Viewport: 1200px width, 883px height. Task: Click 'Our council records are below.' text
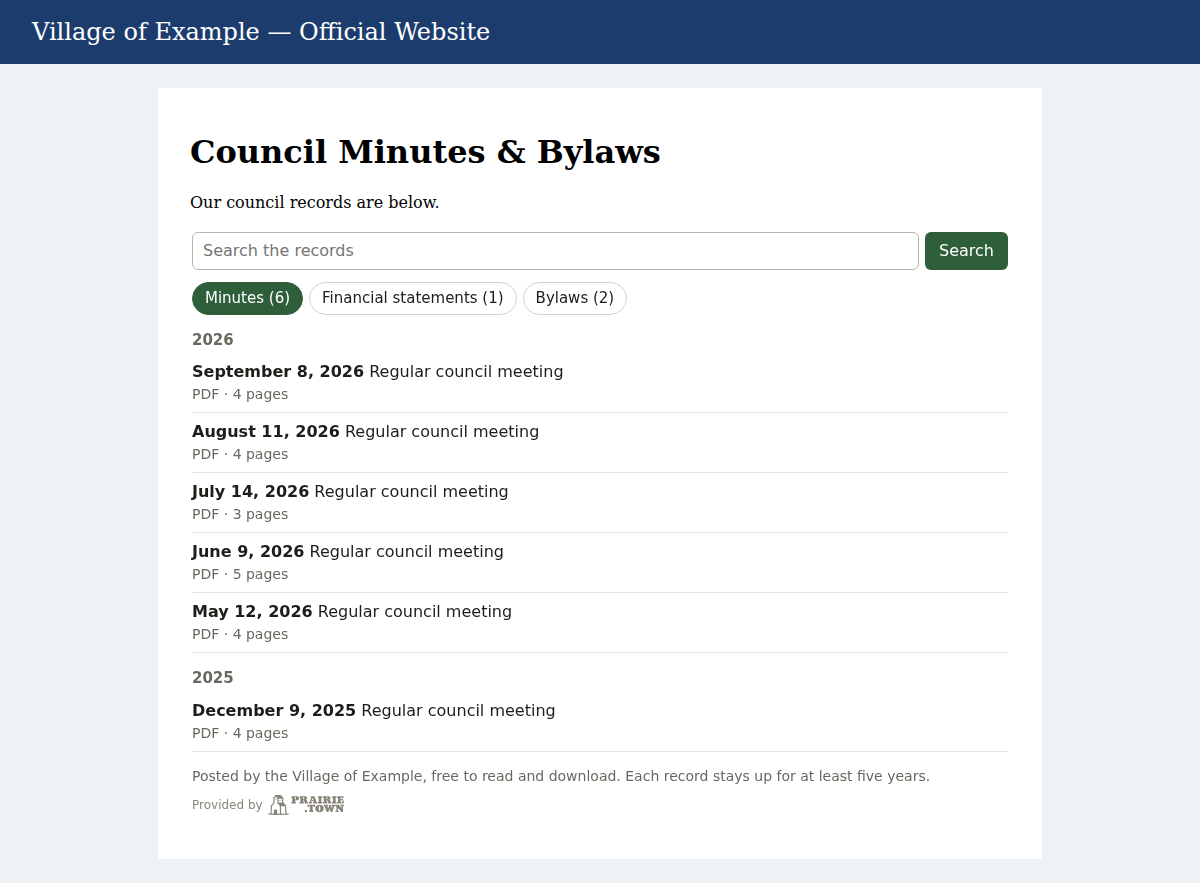pyautogui.click(x=315, y=203)
